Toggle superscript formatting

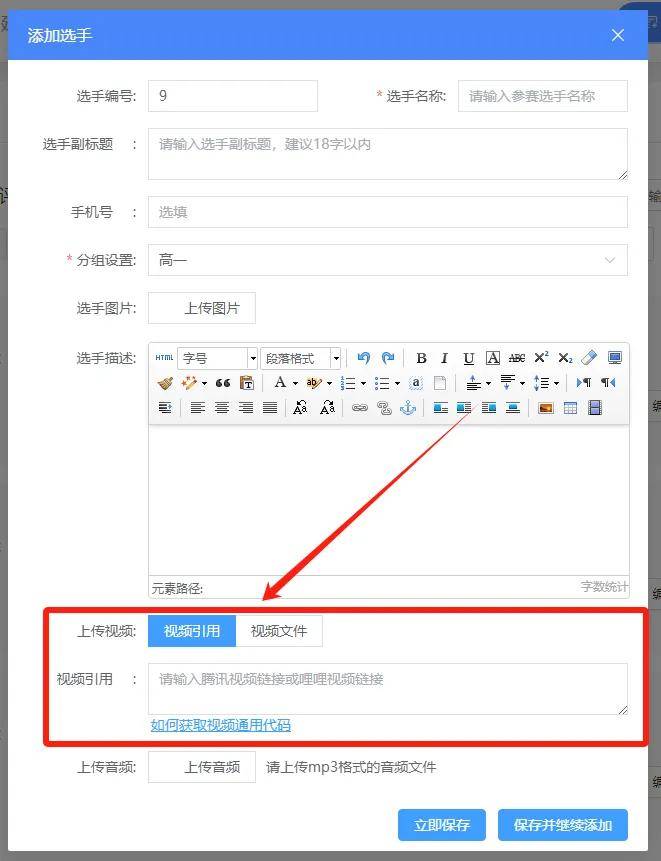[x=541, y=358]
